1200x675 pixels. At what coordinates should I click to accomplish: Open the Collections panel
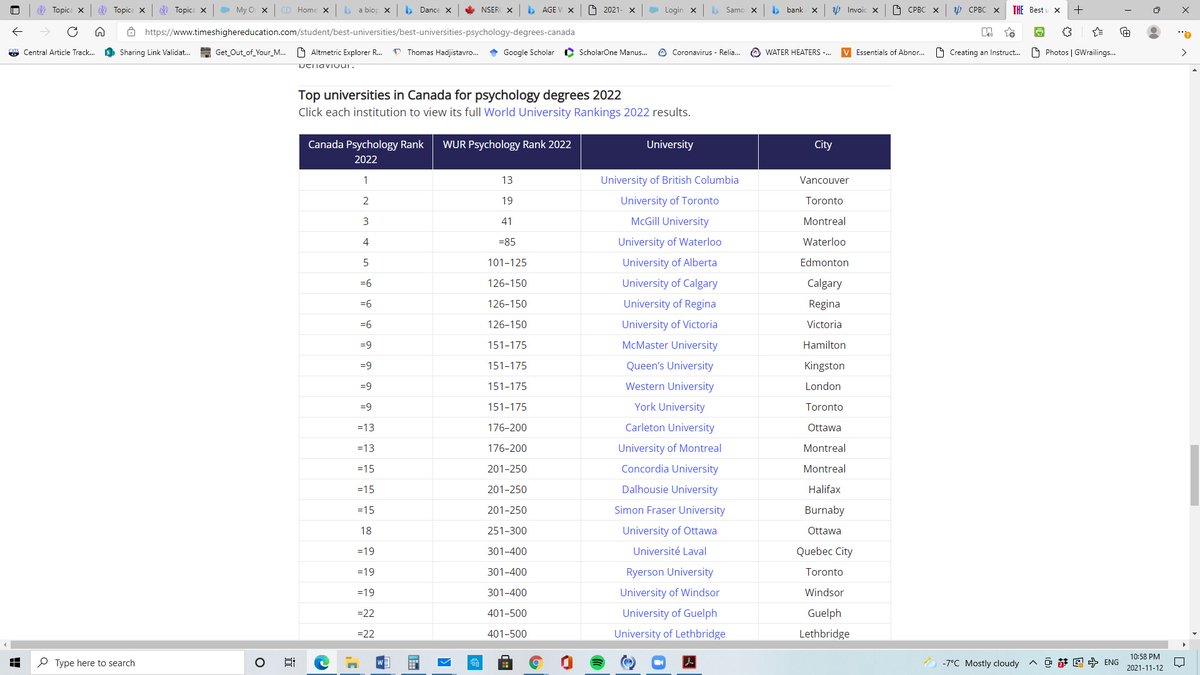click(1125, 31)
